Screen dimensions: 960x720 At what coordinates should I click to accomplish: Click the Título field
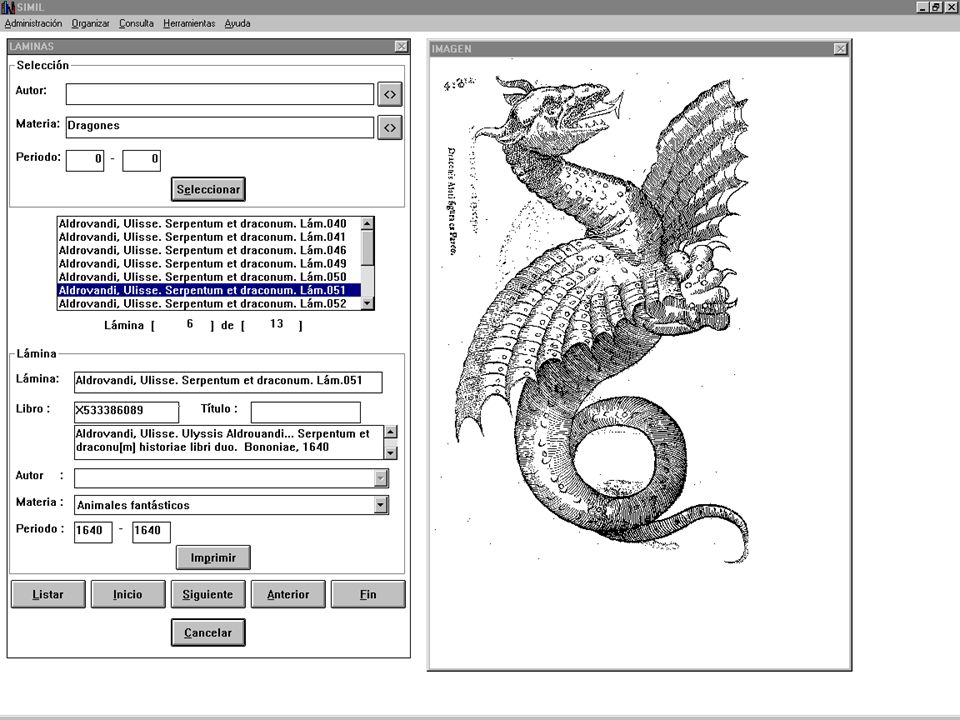click(306, 411)
